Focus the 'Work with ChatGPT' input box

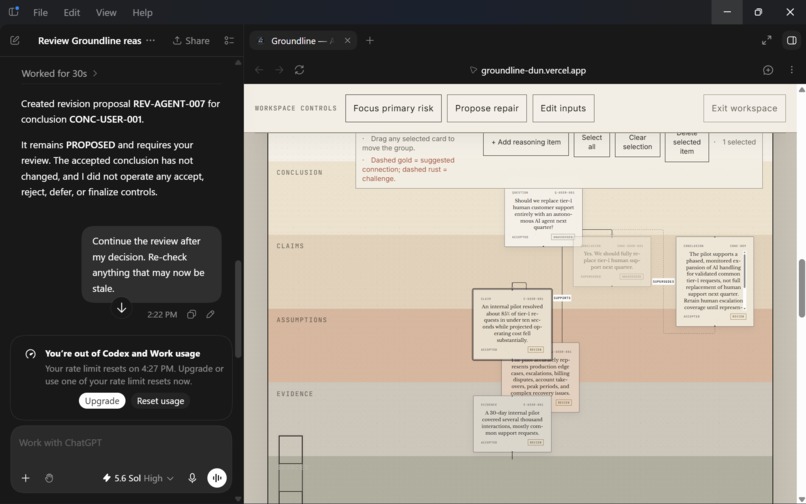coord(121,443)
